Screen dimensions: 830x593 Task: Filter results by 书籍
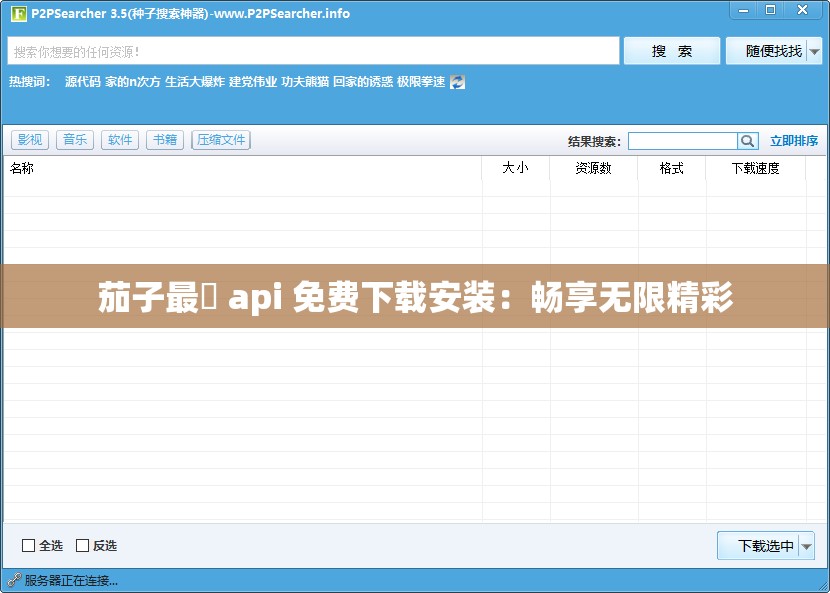click(165, 140)
